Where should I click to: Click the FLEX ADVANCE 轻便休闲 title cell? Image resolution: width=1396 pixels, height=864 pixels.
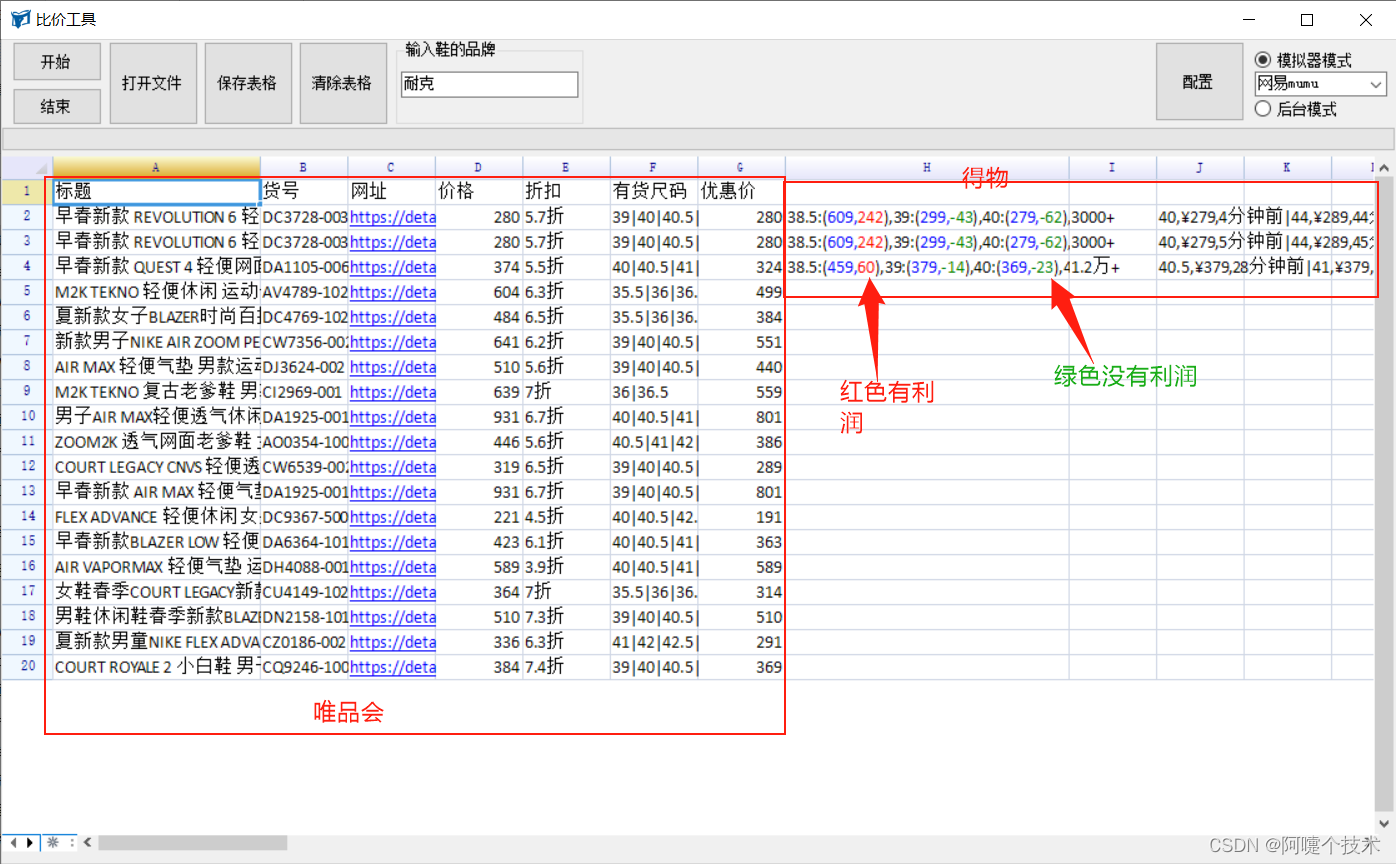click(157, 517)
